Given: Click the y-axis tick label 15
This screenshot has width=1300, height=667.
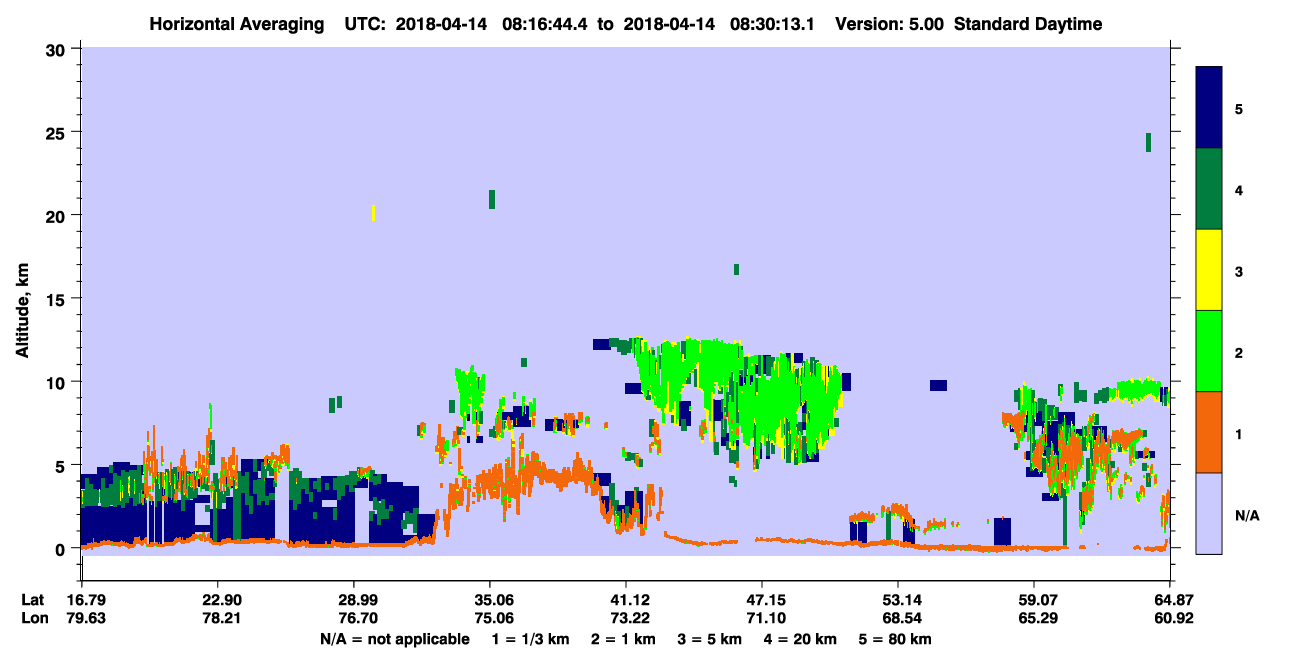Looking at the screenshot, I should pos(58,299).
